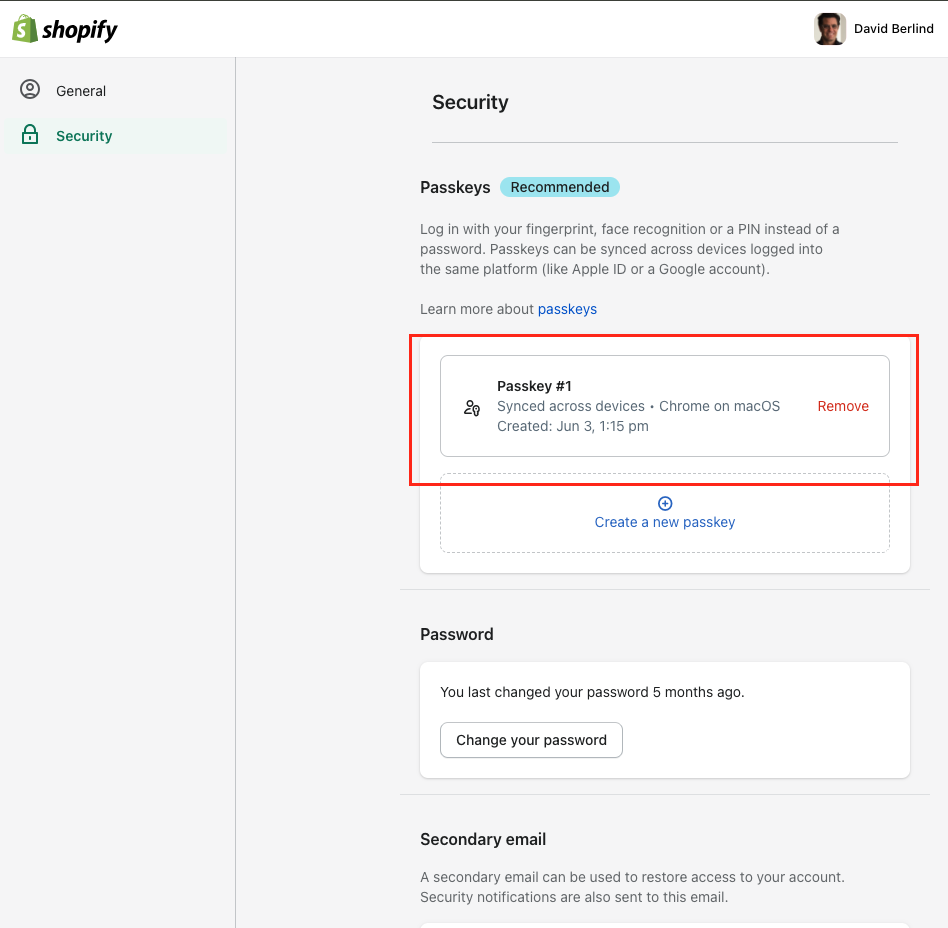Image resolution: width=948 pixels, height=928 pixels.
Task: Click the Security page heading
Action: (470, 102)
